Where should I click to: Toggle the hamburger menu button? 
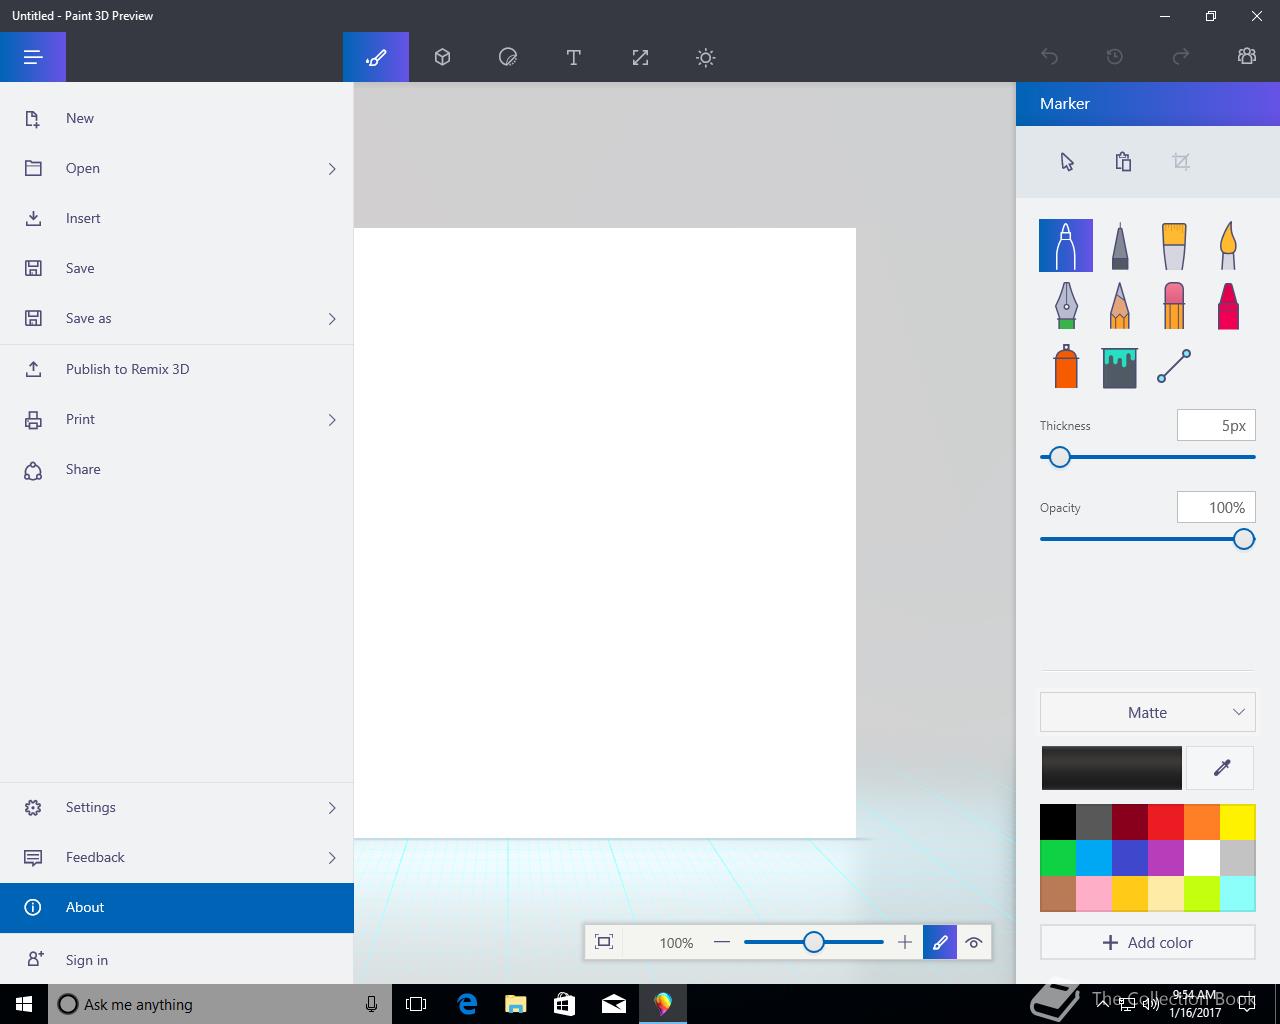(33, 57)
